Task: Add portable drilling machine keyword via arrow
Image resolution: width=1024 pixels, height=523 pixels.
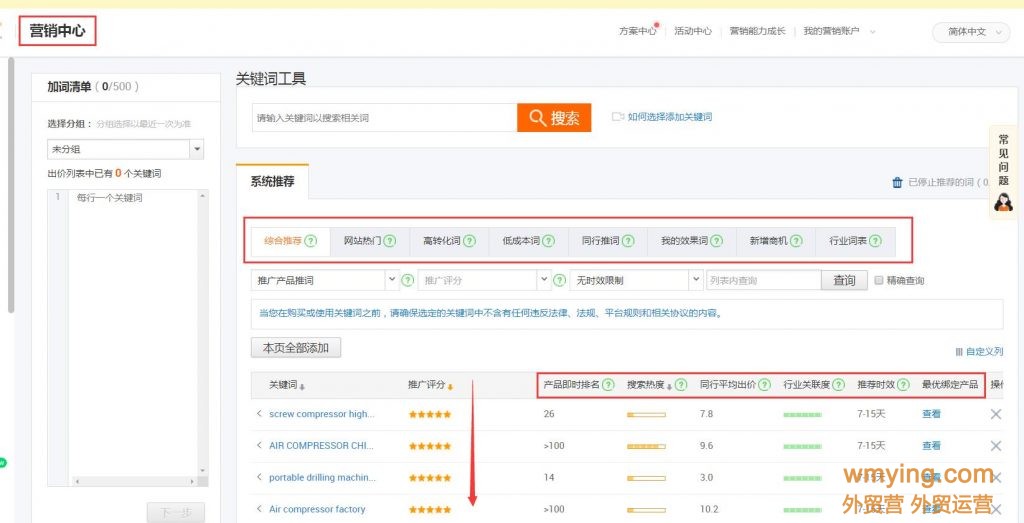Action: [259, 477]
